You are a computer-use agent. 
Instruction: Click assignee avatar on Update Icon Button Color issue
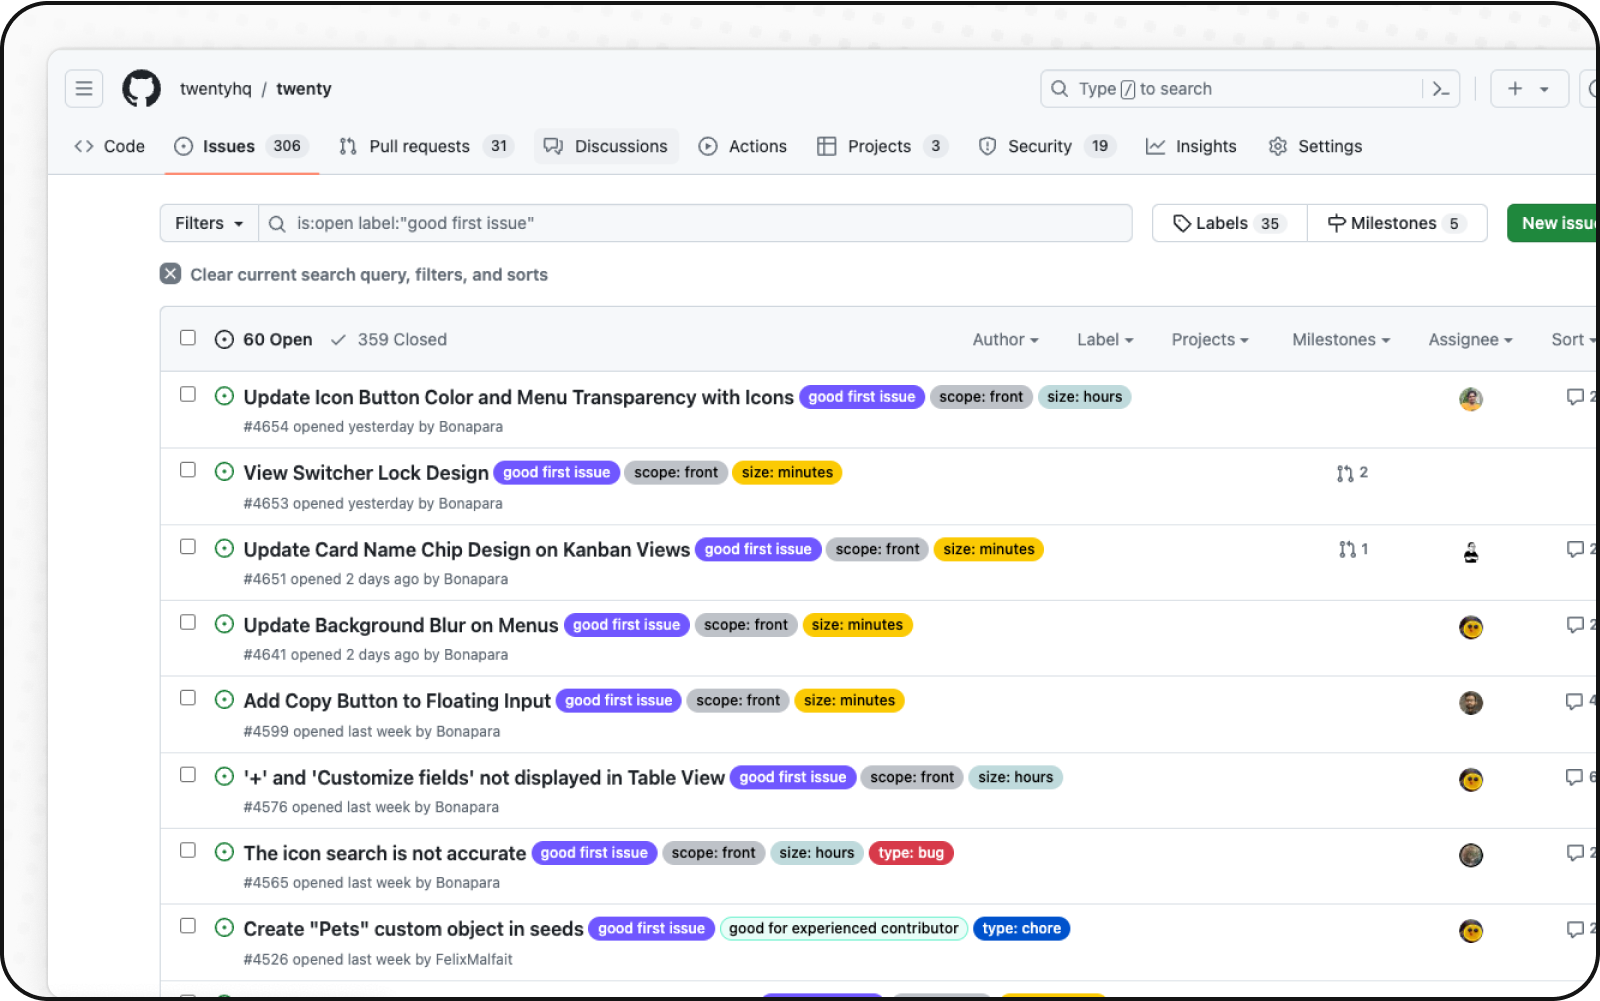(1470, 399)
